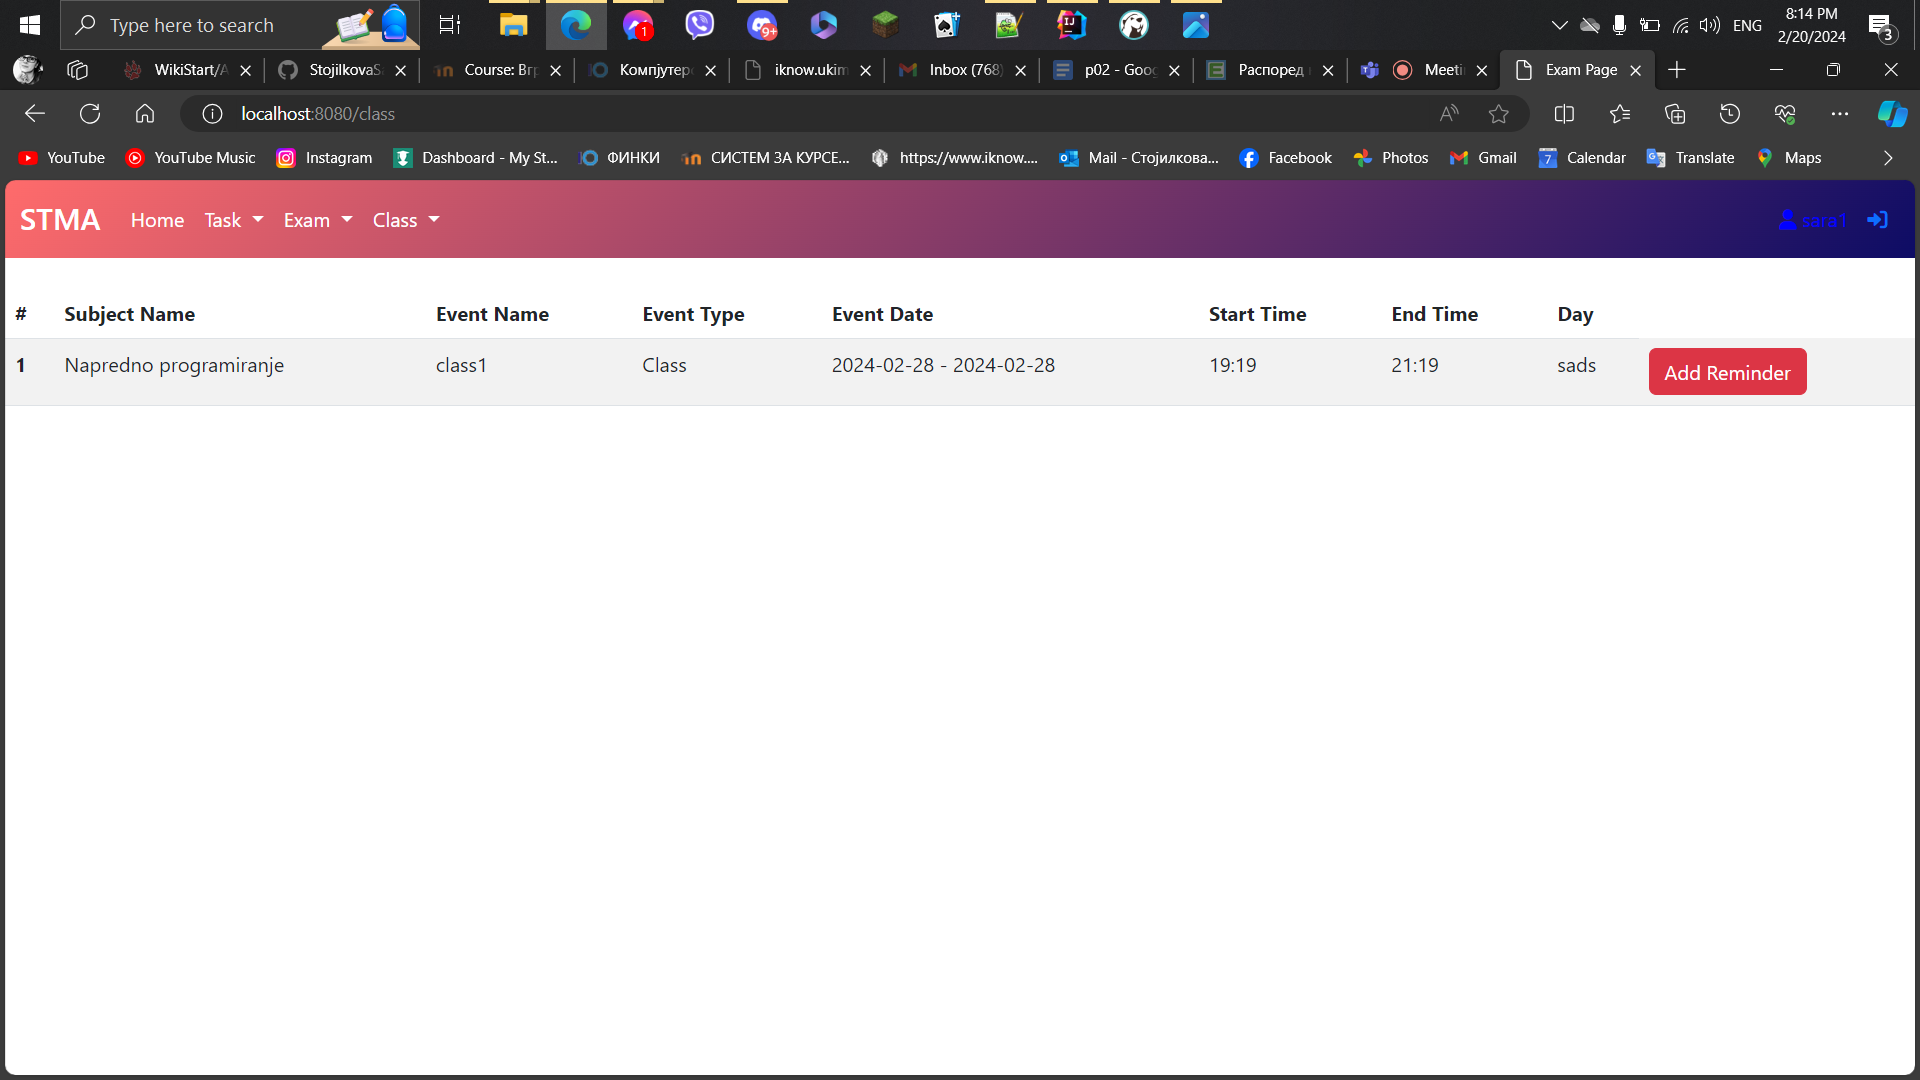This screenshot has width=1920, height=1080.
Task: Expand the Exam dropdown menu
Action: (x=318, y=220)
